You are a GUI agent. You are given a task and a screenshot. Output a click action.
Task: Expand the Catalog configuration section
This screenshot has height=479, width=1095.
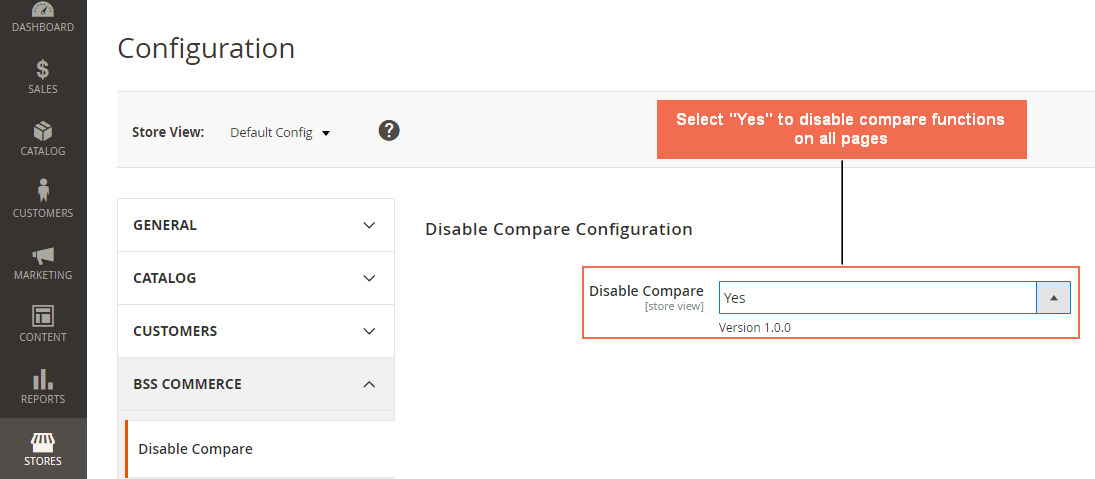pos(256,278)
